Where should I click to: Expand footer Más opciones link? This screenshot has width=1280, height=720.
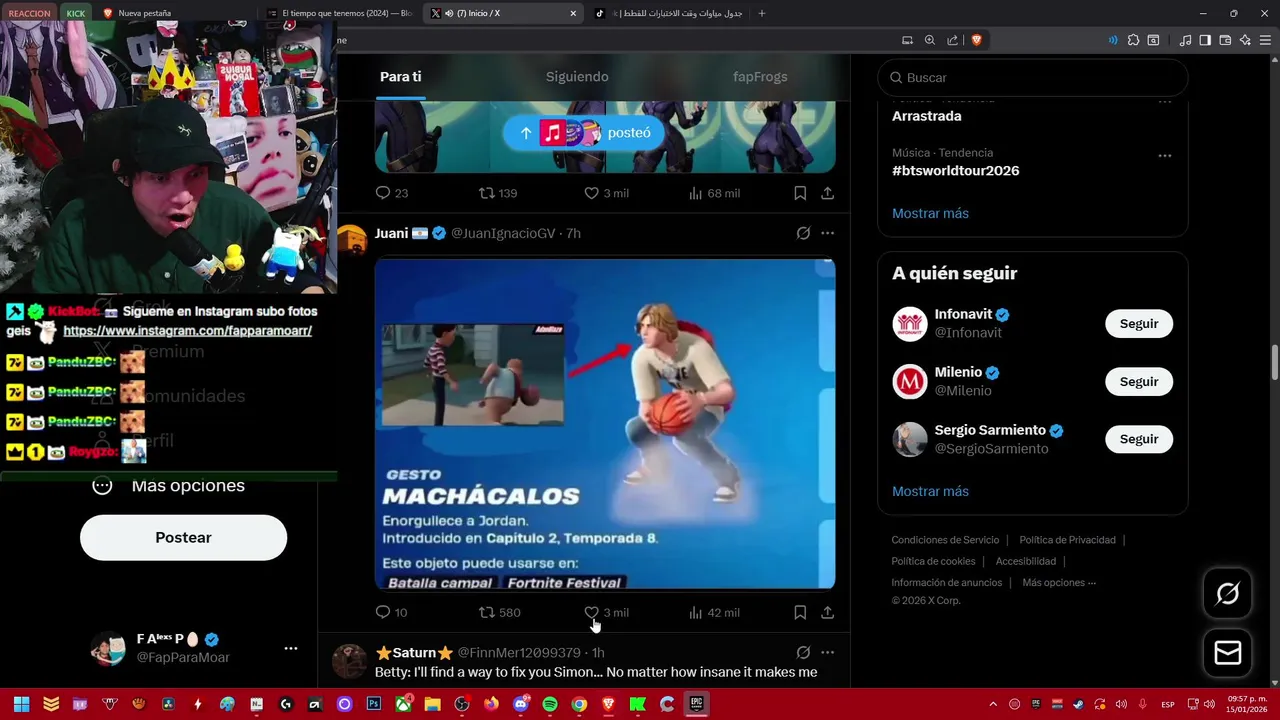click(1059, 582)
